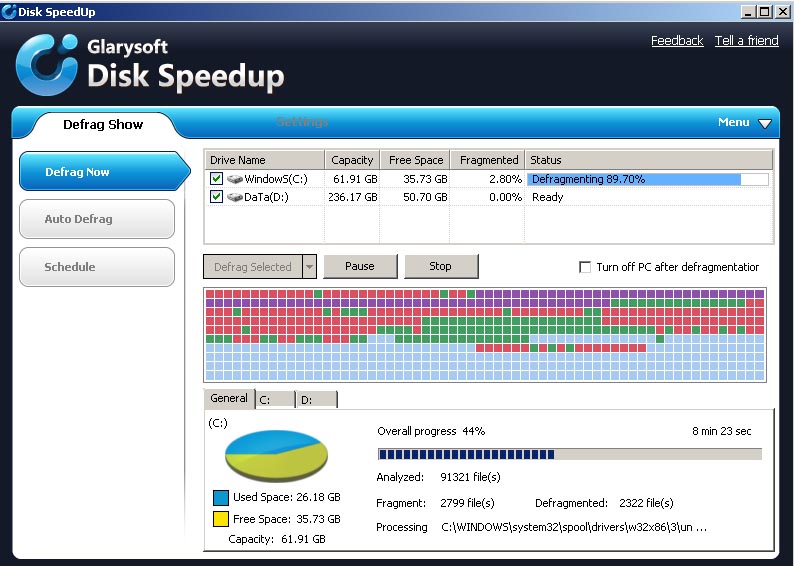Image resolution: width=794 pixels, height=566 pixels.
Task: Select the WindowS(C:) drive name
Action: 276,179
